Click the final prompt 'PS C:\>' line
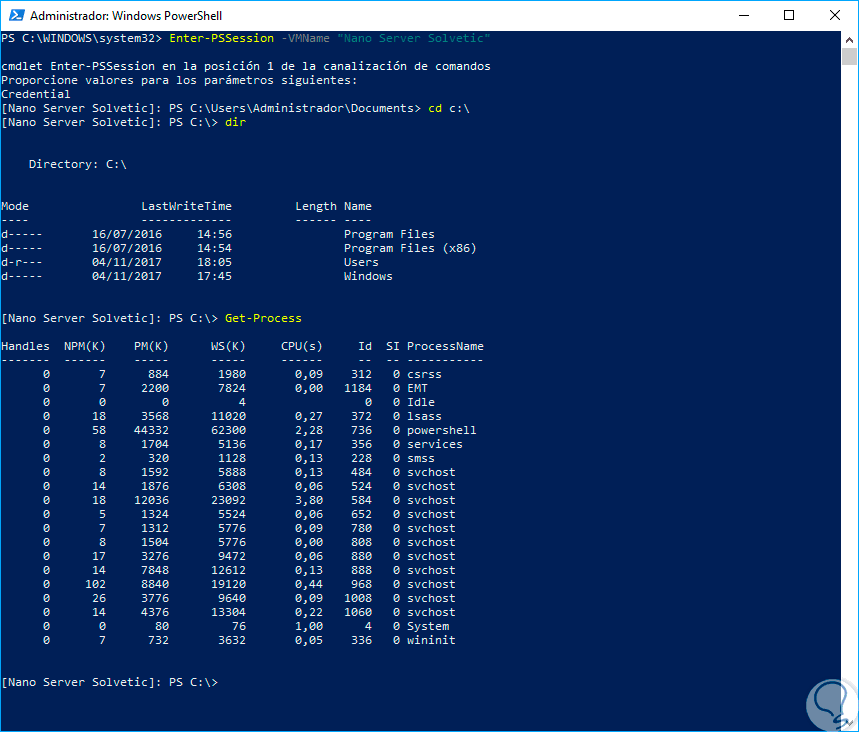This screenshot has width=859, height=732. [x=110, y=683]
